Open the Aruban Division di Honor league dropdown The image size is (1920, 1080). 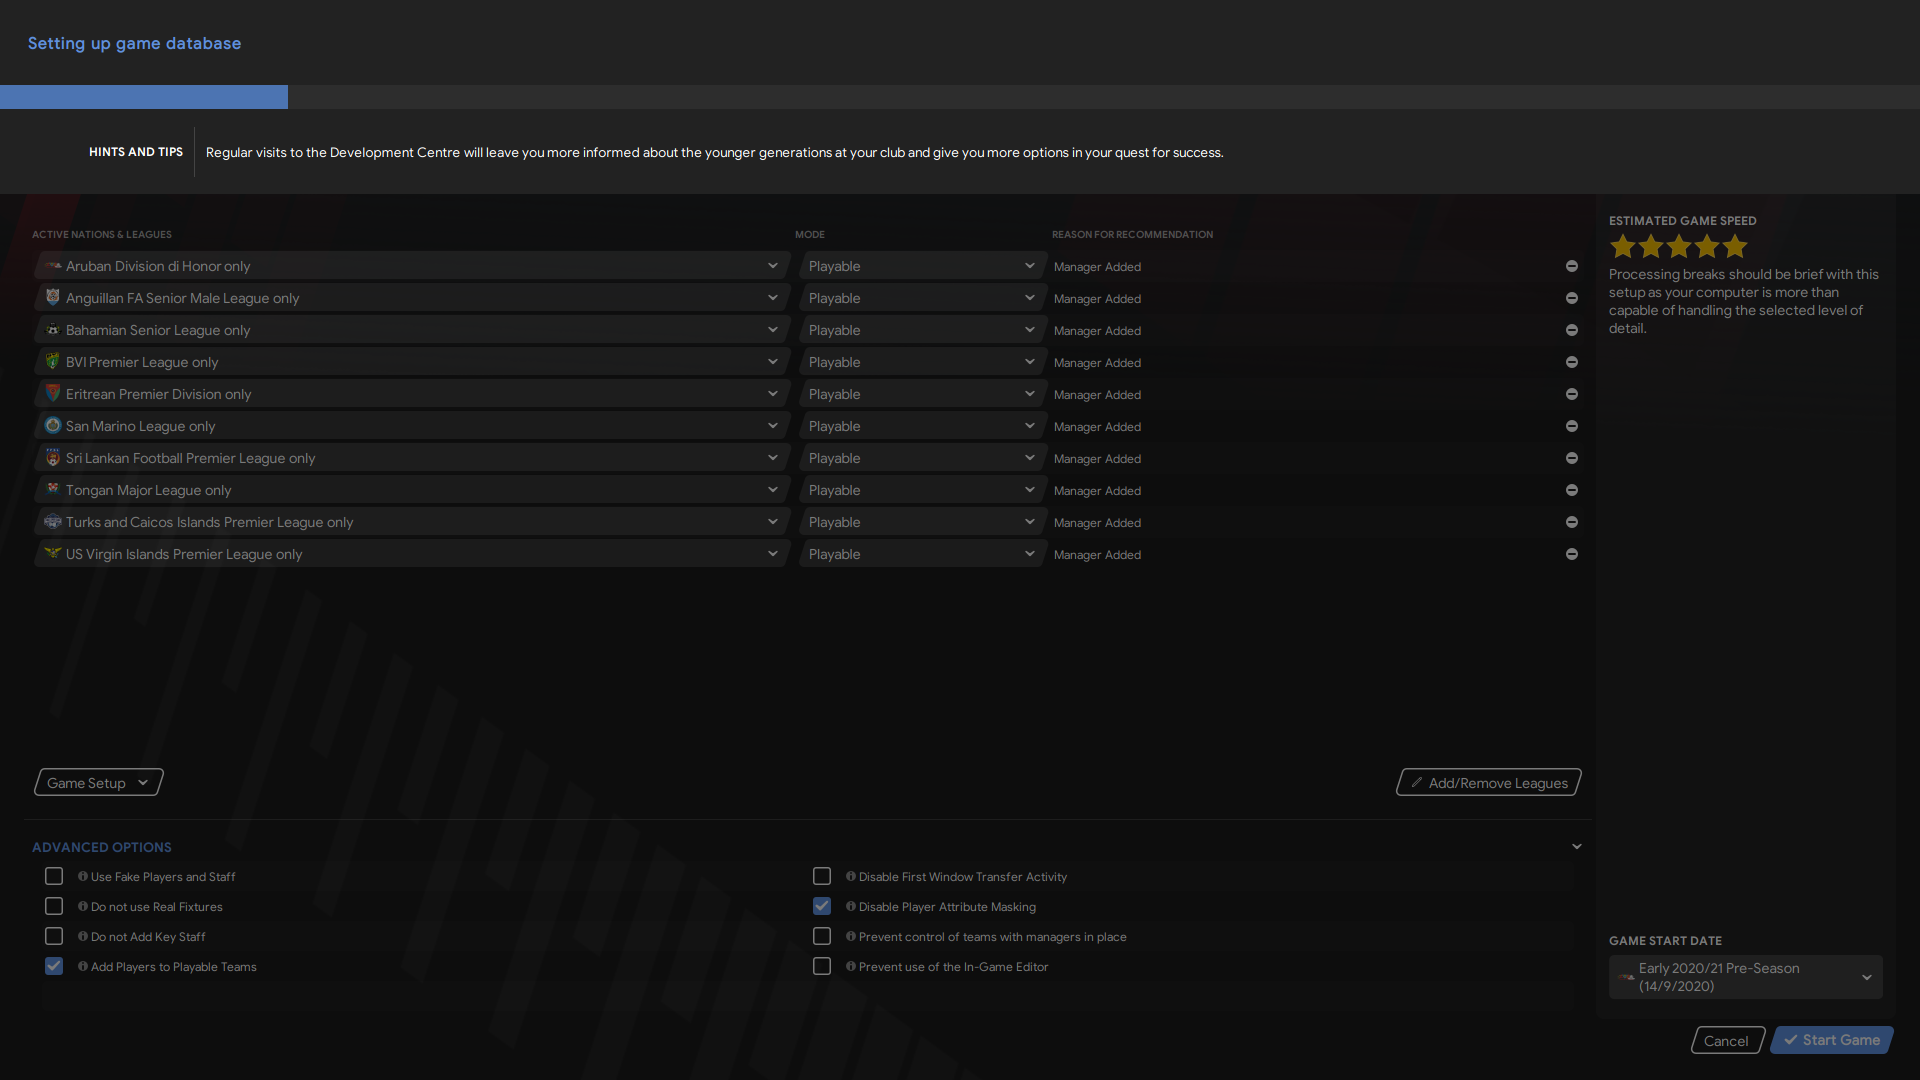[412, 266]
